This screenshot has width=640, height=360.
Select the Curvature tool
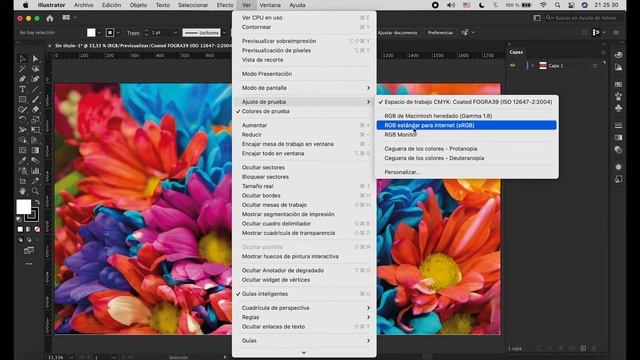point(36,79)
